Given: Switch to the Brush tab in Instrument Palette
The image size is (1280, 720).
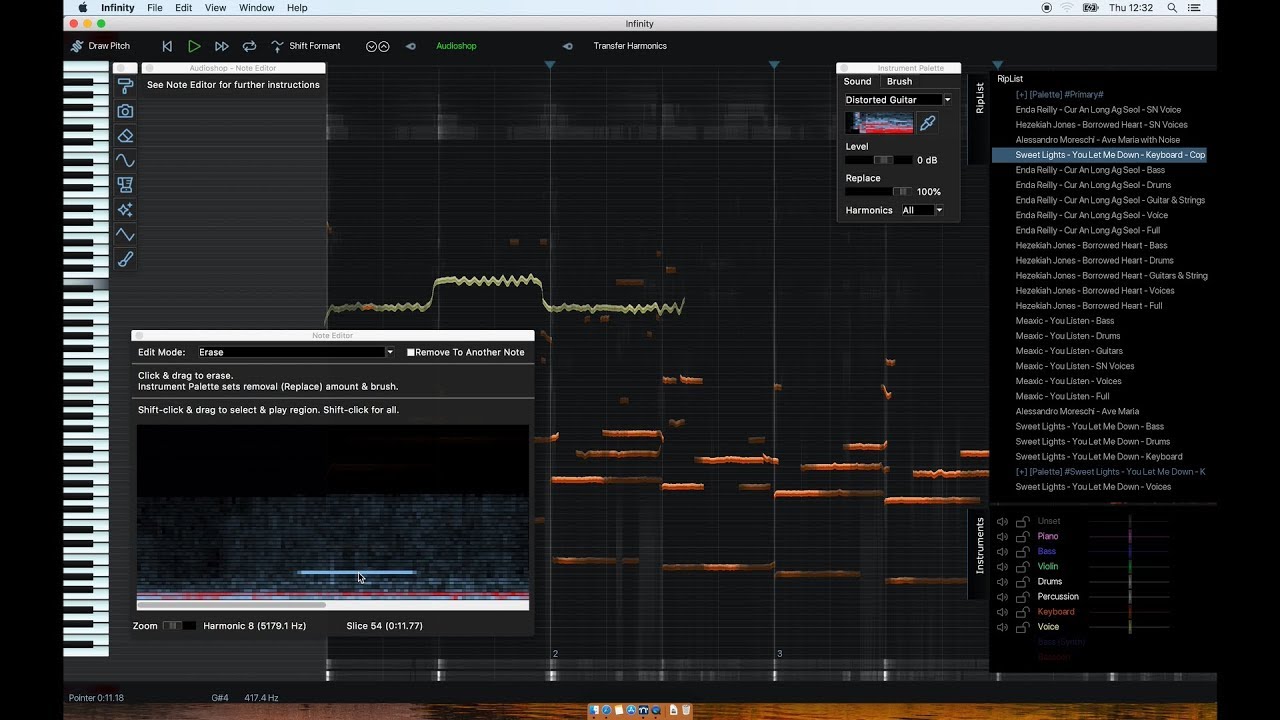Looking at the screenshot, I should pos(899,82).
